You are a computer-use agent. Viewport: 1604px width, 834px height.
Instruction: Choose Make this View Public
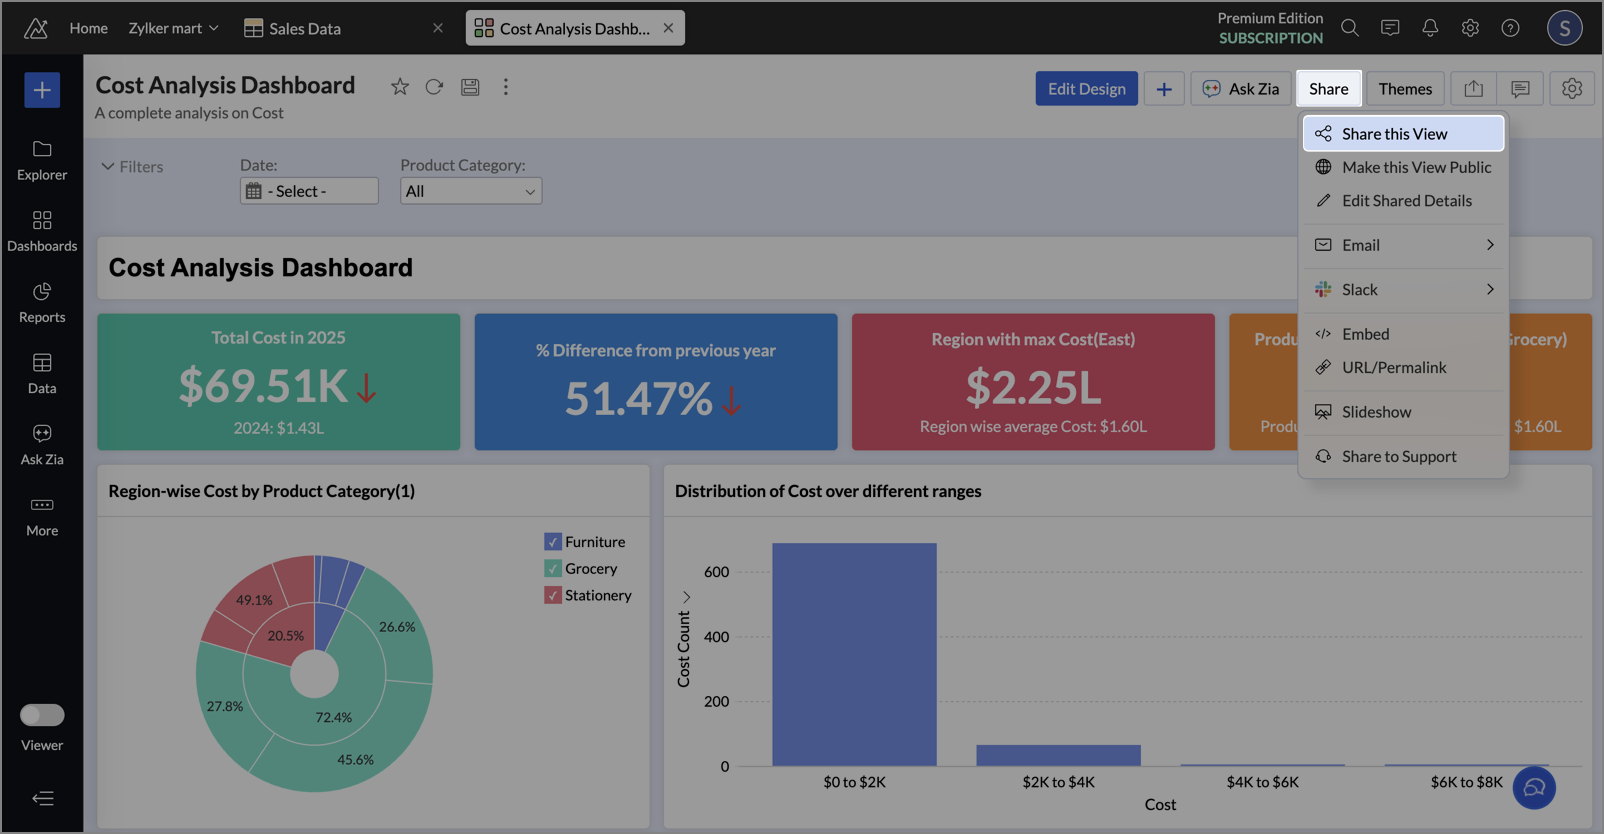(x=1415, y=167)
